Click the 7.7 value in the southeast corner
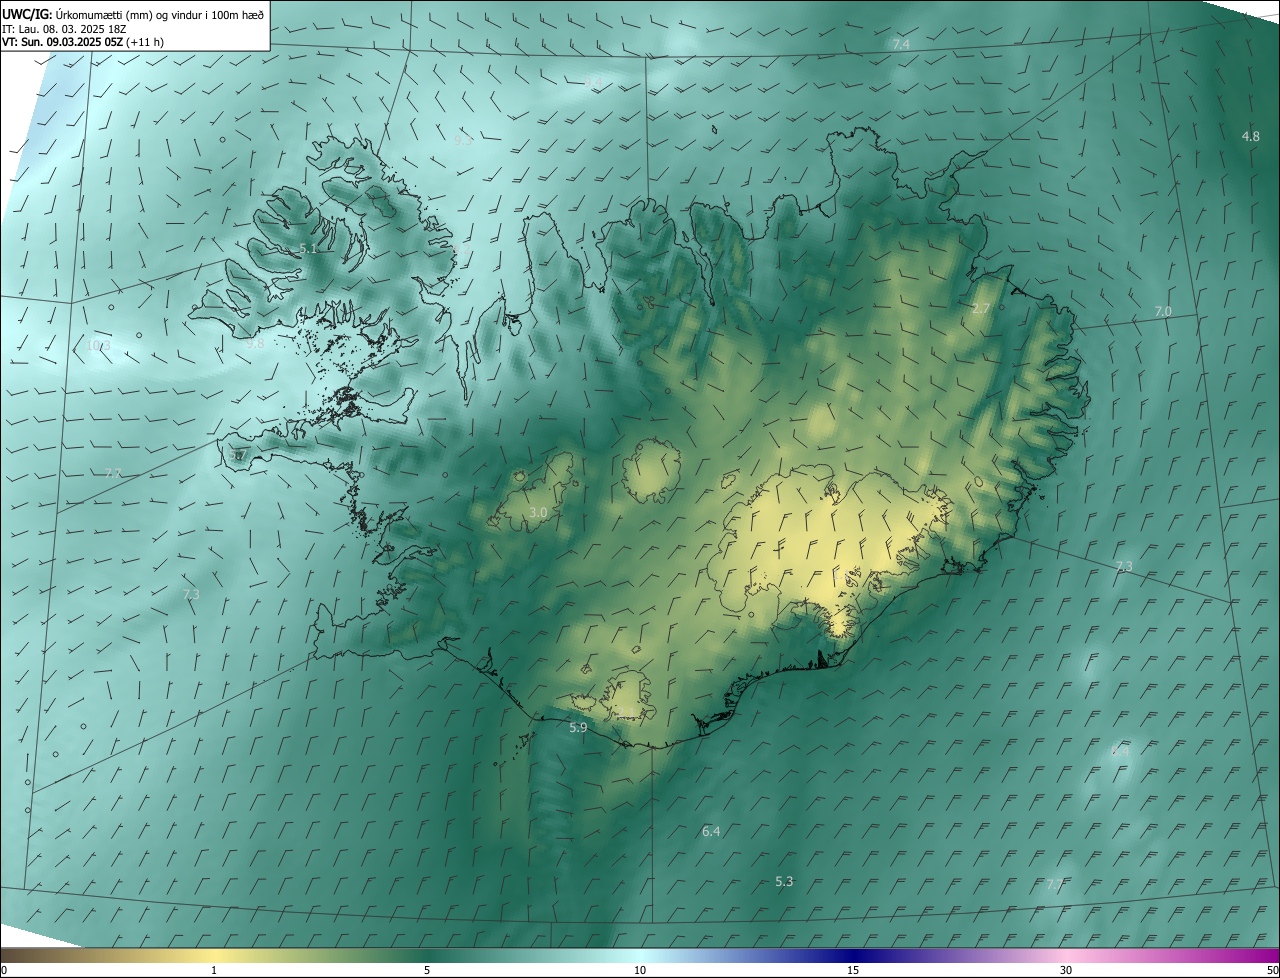1280x978 pixels. tap(1055, 884)
